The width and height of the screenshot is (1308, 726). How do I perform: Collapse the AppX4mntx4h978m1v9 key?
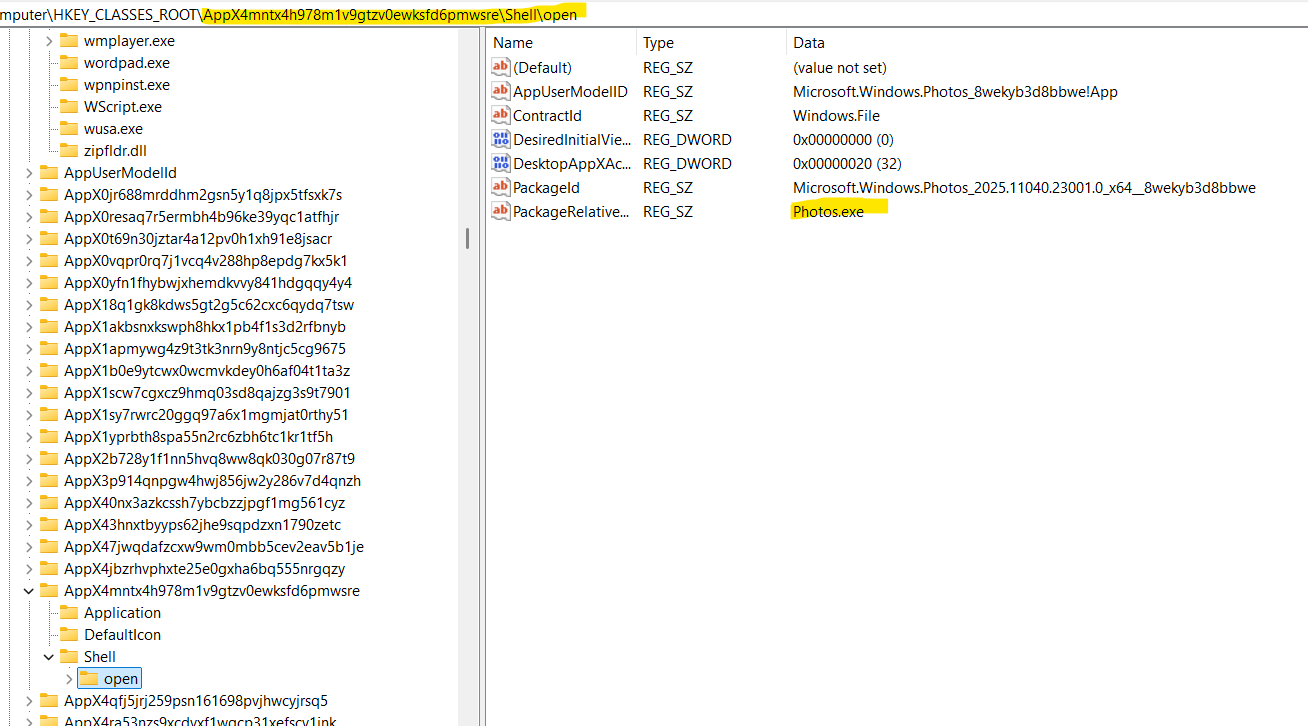coord(28,591)
